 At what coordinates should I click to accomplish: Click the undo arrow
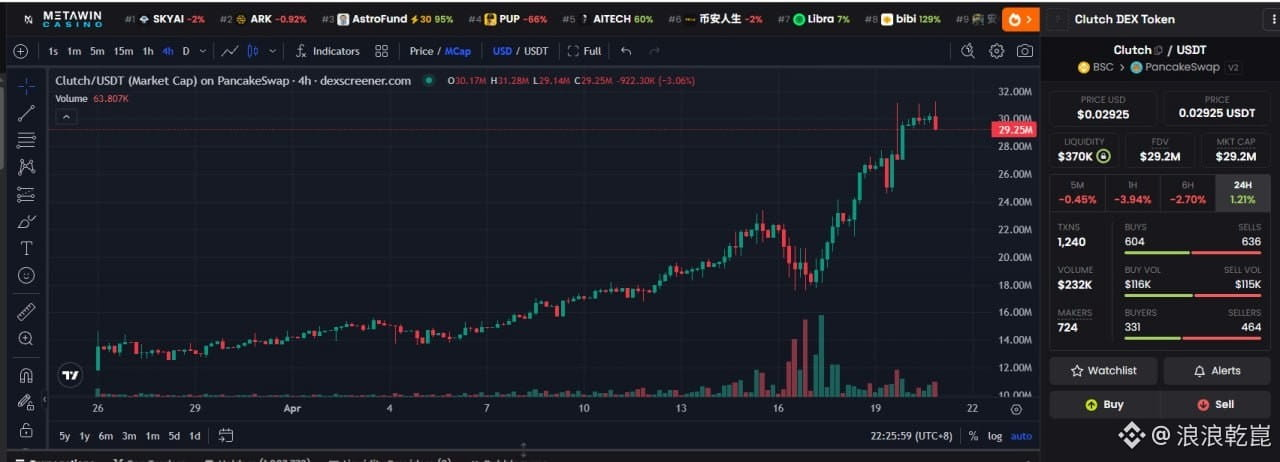[626, 51]
